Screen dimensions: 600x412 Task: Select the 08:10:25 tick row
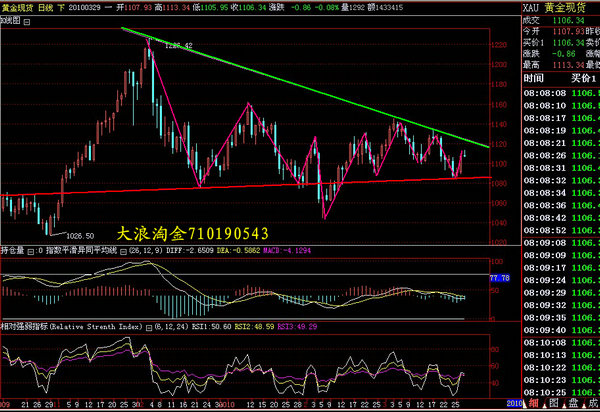tap(561, 392)
